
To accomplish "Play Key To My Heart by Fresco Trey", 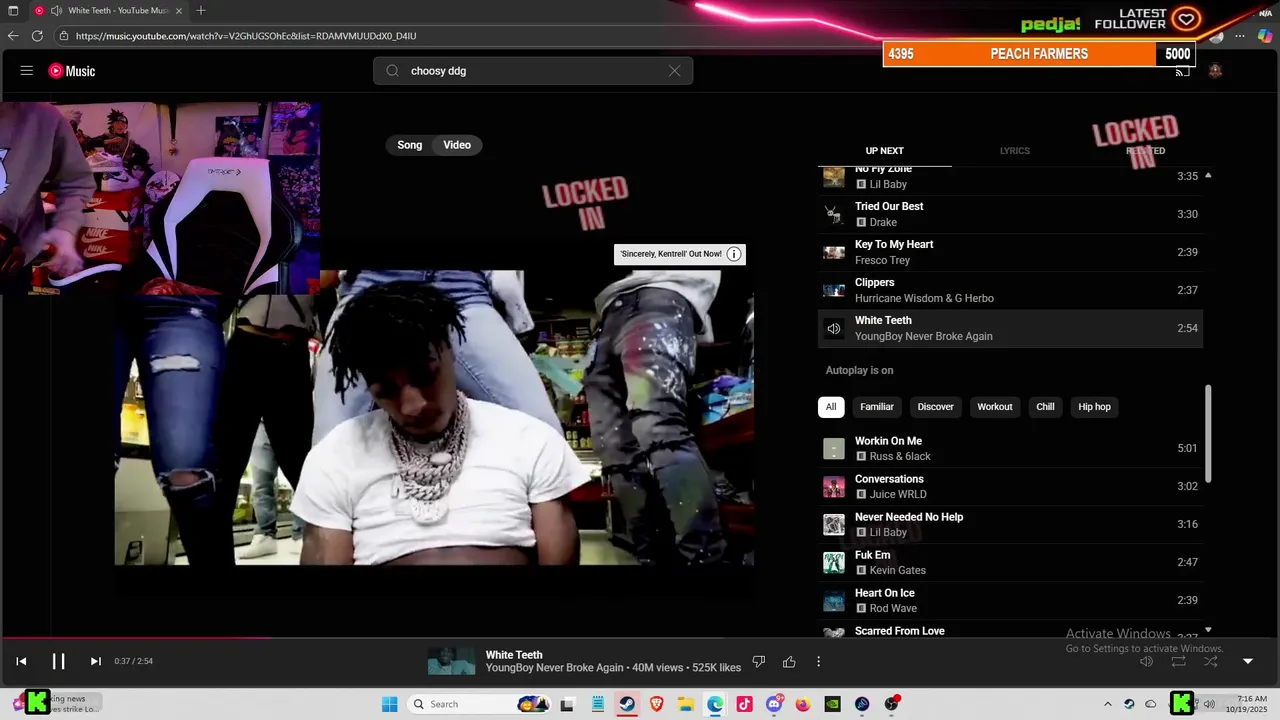I will pyautogui.click(x=1010, y=252).
